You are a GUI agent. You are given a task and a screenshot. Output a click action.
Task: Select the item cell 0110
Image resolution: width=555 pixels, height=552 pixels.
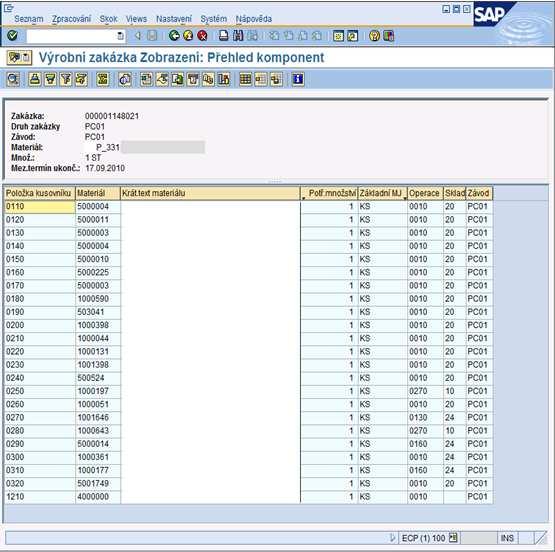pos(40,207)
